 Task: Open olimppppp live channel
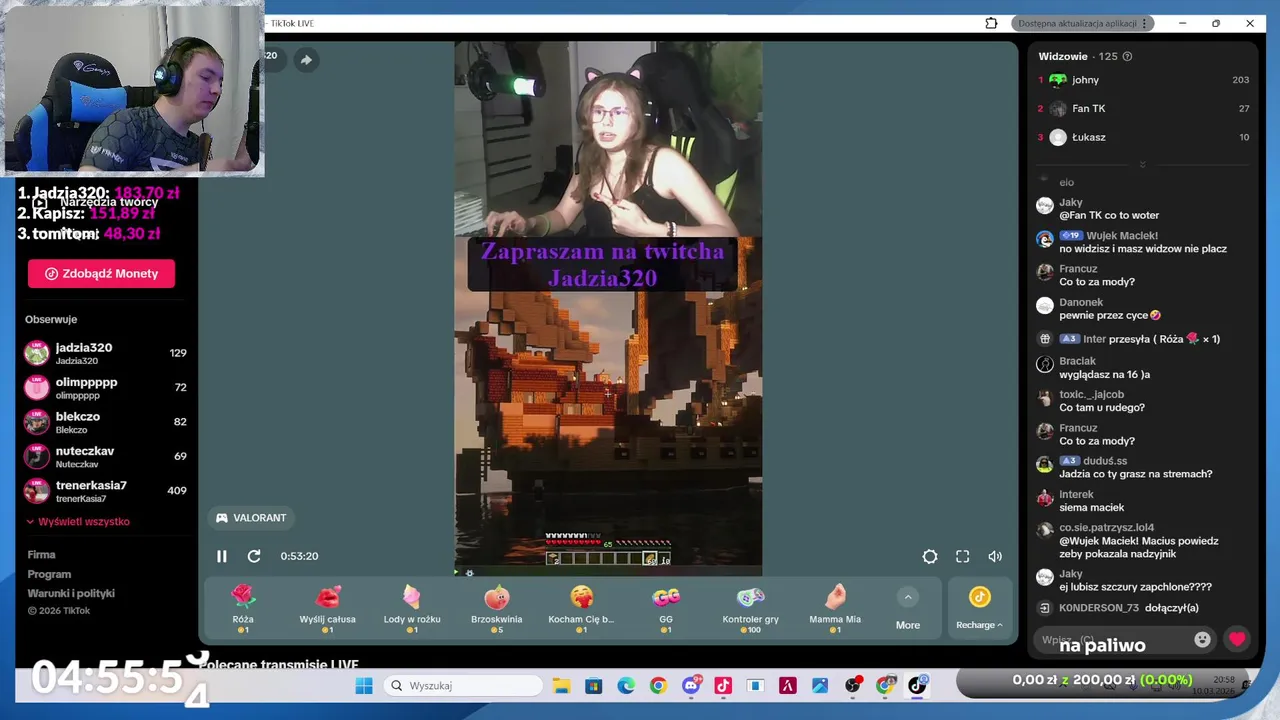tap(105, 388)
